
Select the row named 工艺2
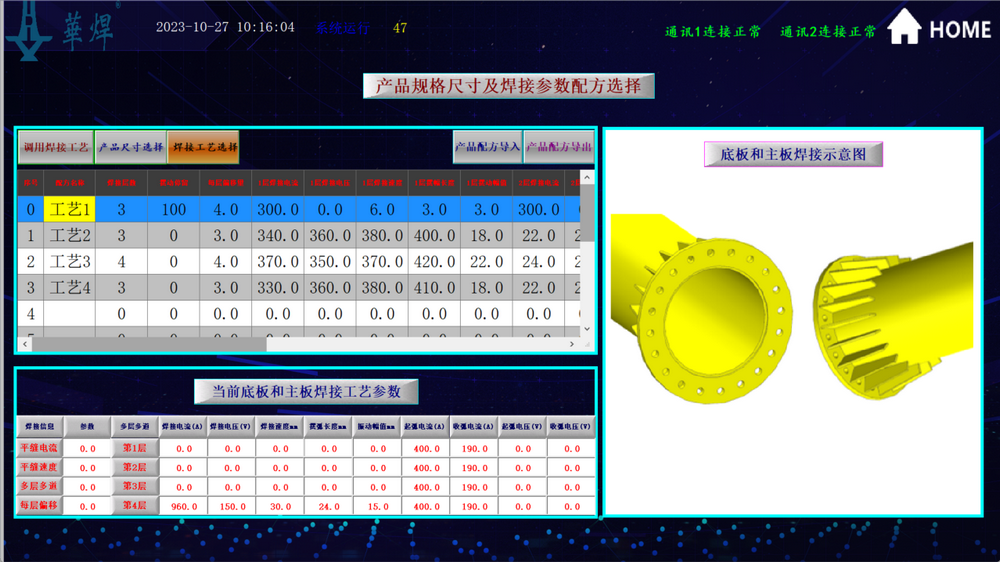pyautogui.click(x=71, y=236)
